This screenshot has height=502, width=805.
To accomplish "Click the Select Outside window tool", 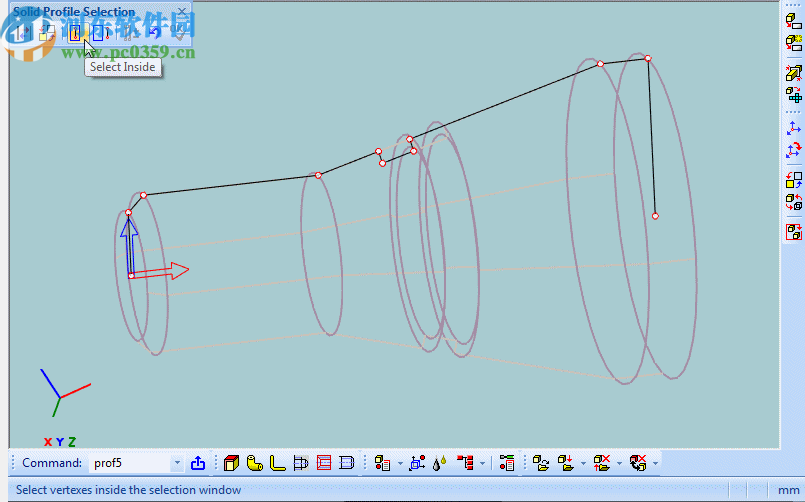I will click(x=101, y=33).
